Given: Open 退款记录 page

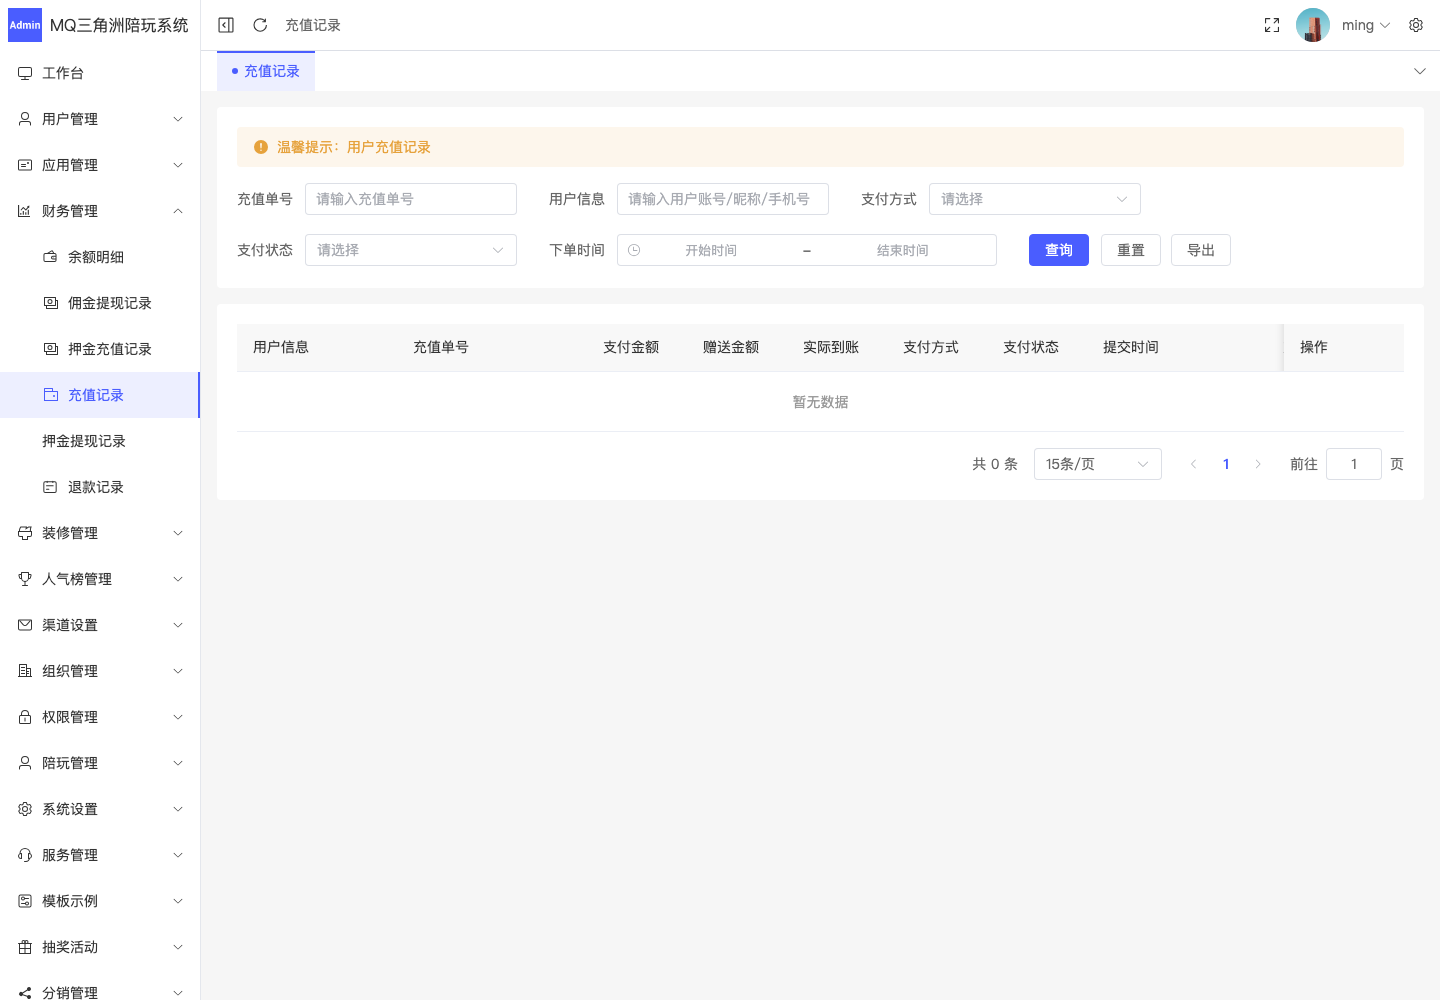Looking at the screenshot, I should coord(100,487).
